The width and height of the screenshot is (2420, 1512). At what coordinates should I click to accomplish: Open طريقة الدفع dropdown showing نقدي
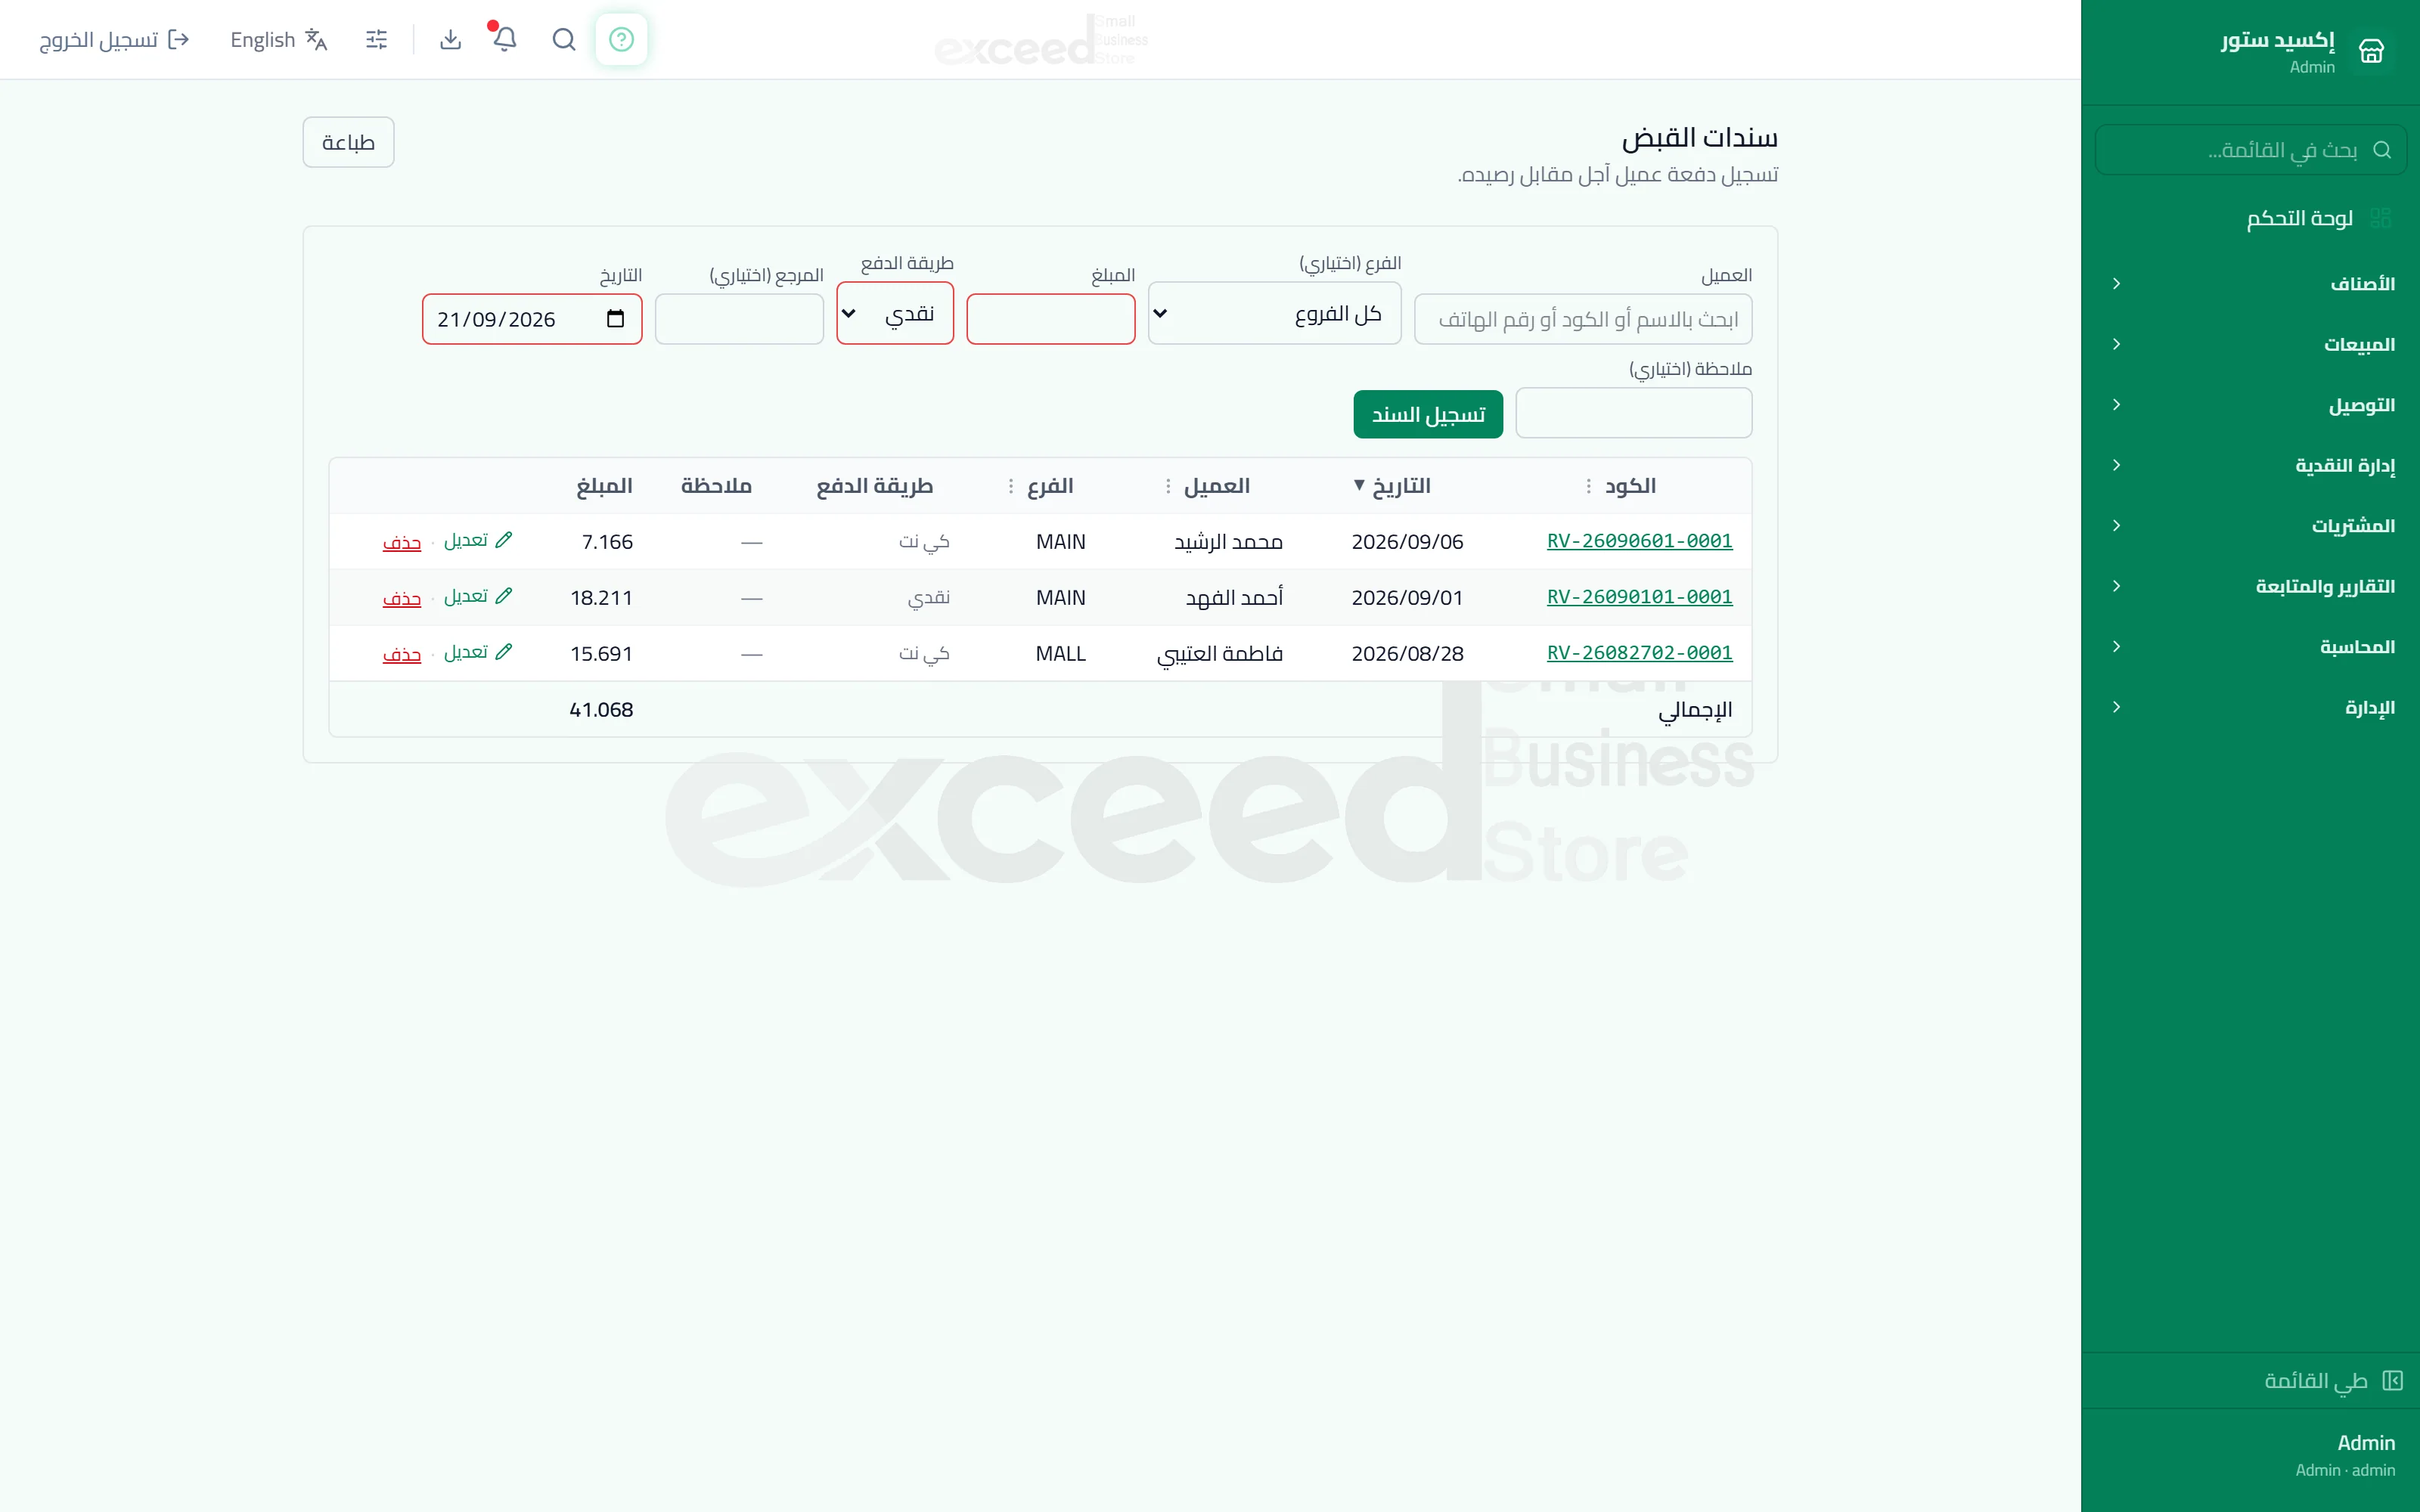[895, 313]
